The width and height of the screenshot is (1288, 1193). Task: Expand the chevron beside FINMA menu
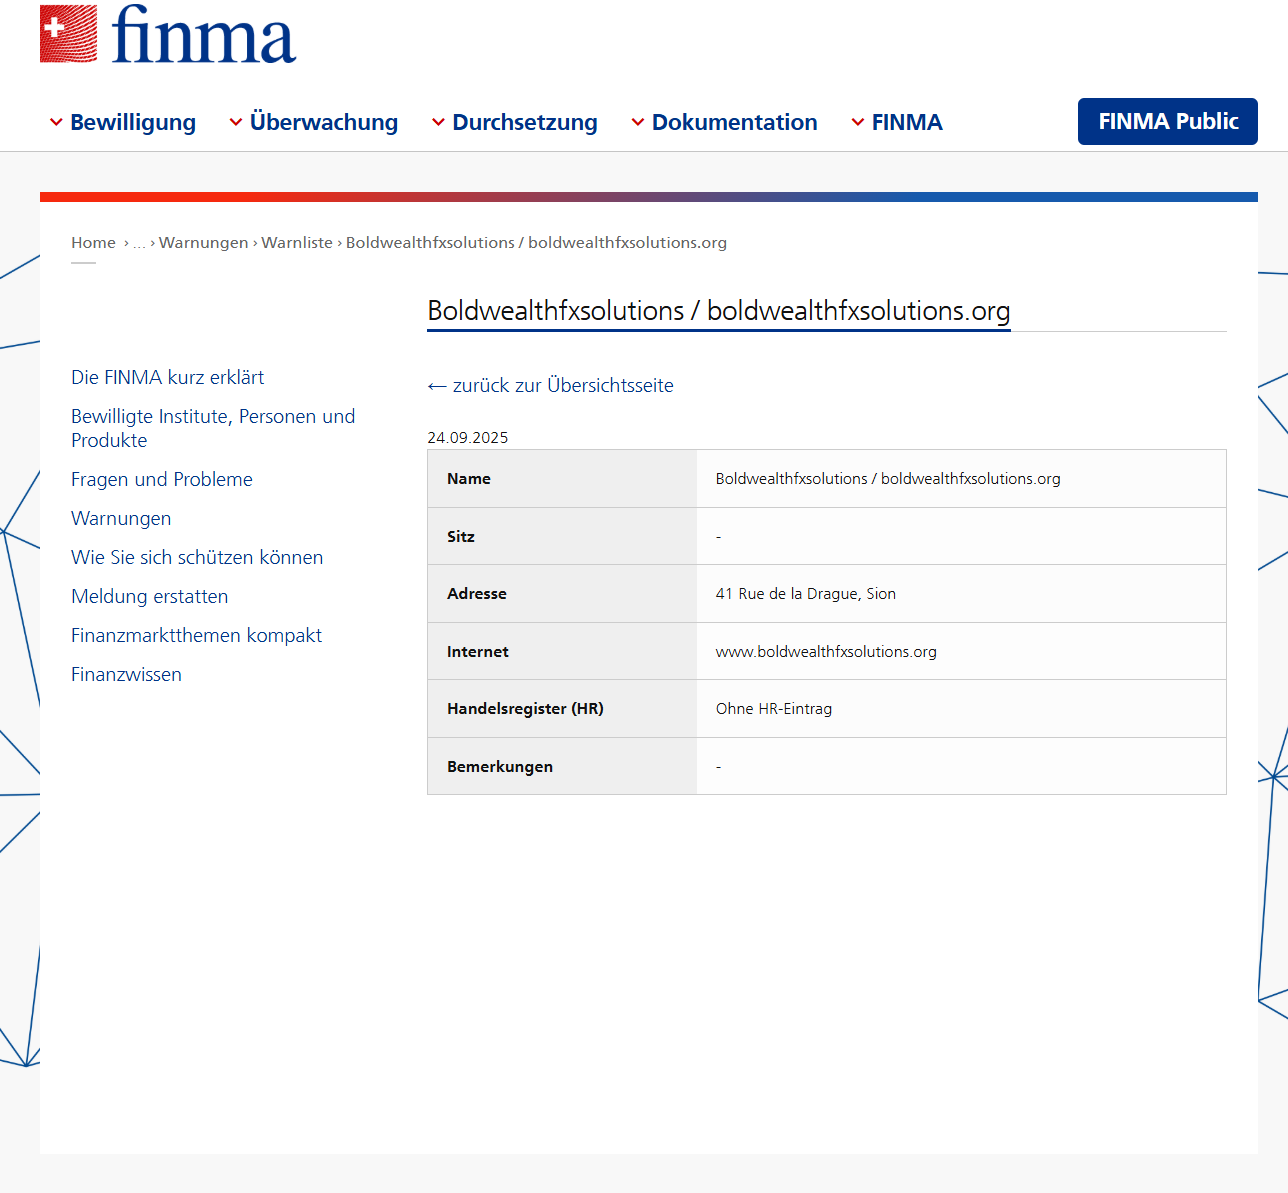858,123
